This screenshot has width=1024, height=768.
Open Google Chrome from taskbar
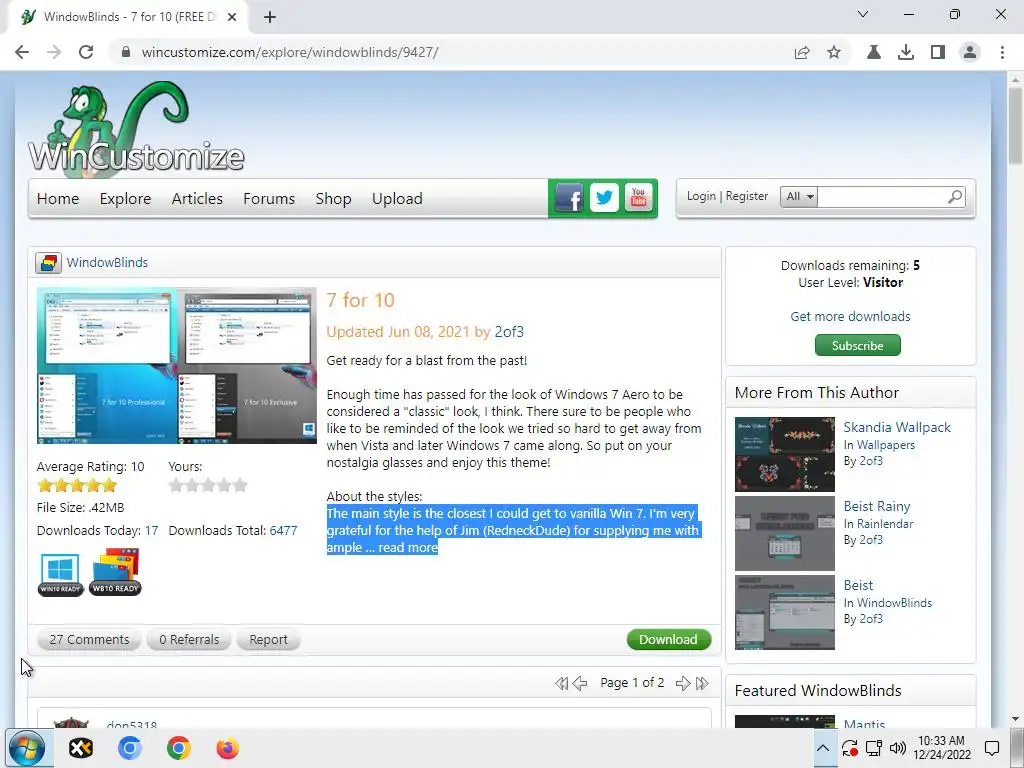[179, 748]
